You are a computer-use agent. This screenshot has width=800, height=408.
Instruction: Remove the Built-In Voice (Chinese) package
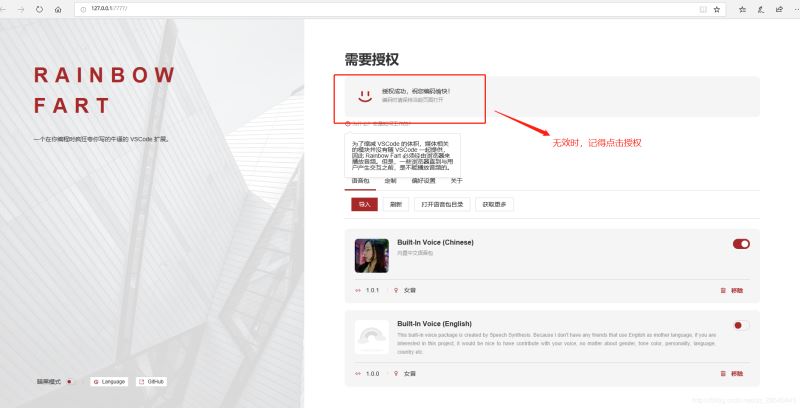pos(732,290)
